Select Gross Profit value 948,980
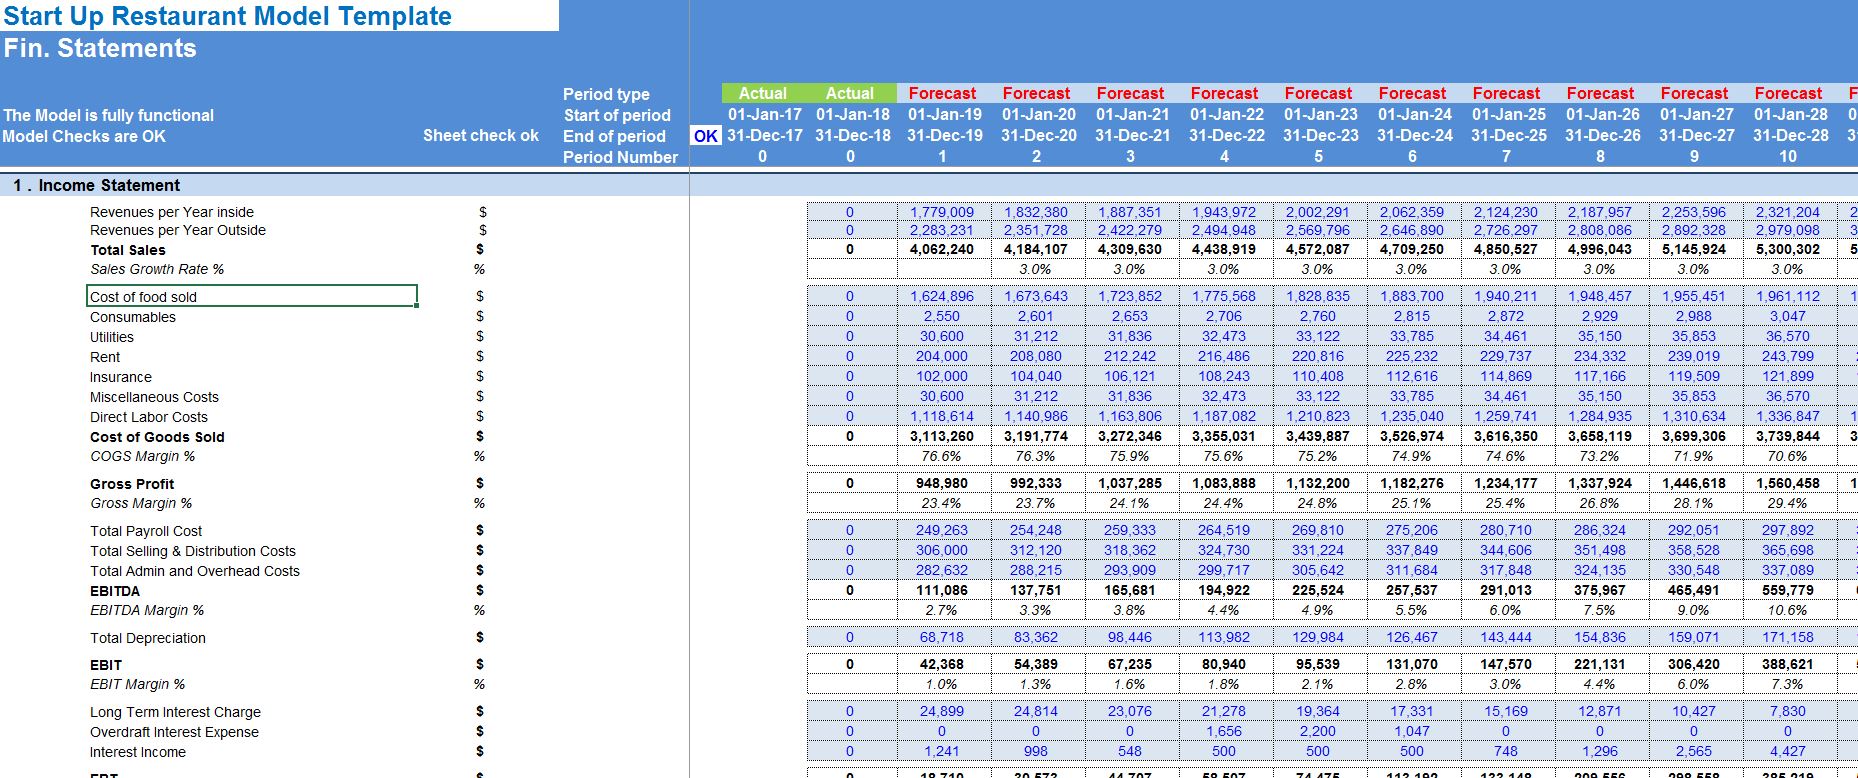The width and height of the screenshot is (1858, 778). click(942, 483)
